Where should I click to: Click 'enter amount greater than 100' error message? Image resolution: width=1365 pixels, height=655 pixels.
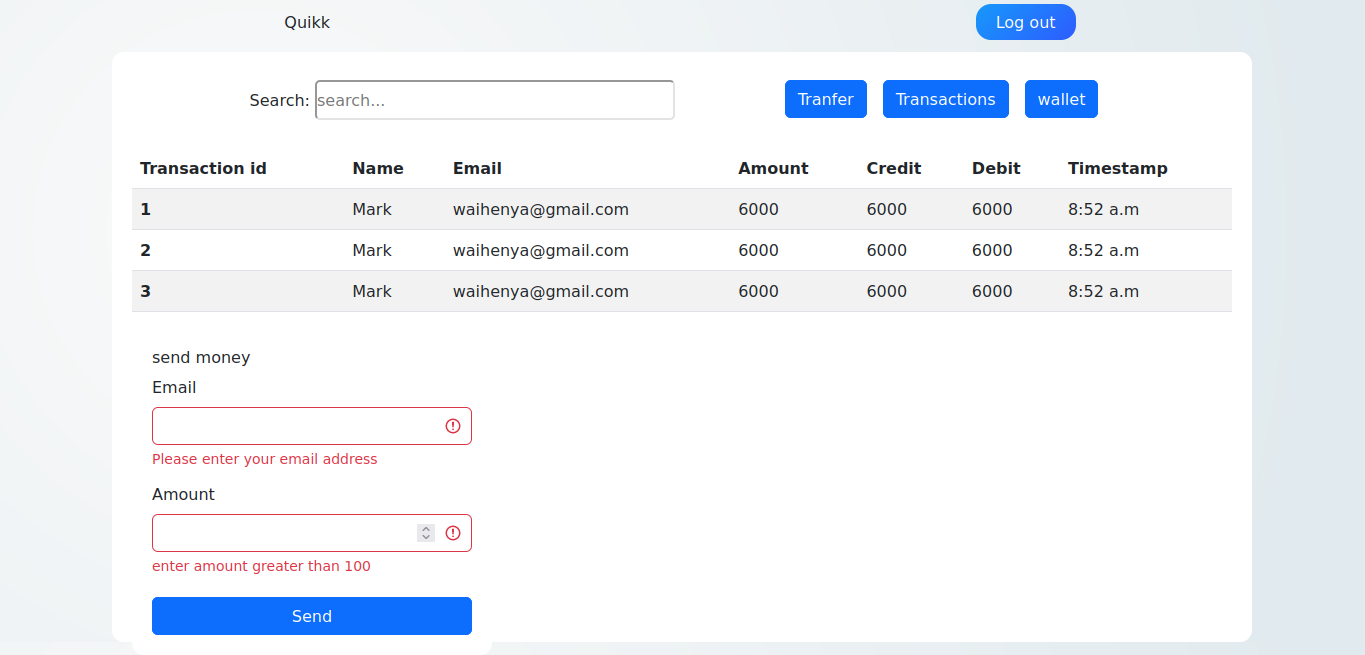point(261,566)
